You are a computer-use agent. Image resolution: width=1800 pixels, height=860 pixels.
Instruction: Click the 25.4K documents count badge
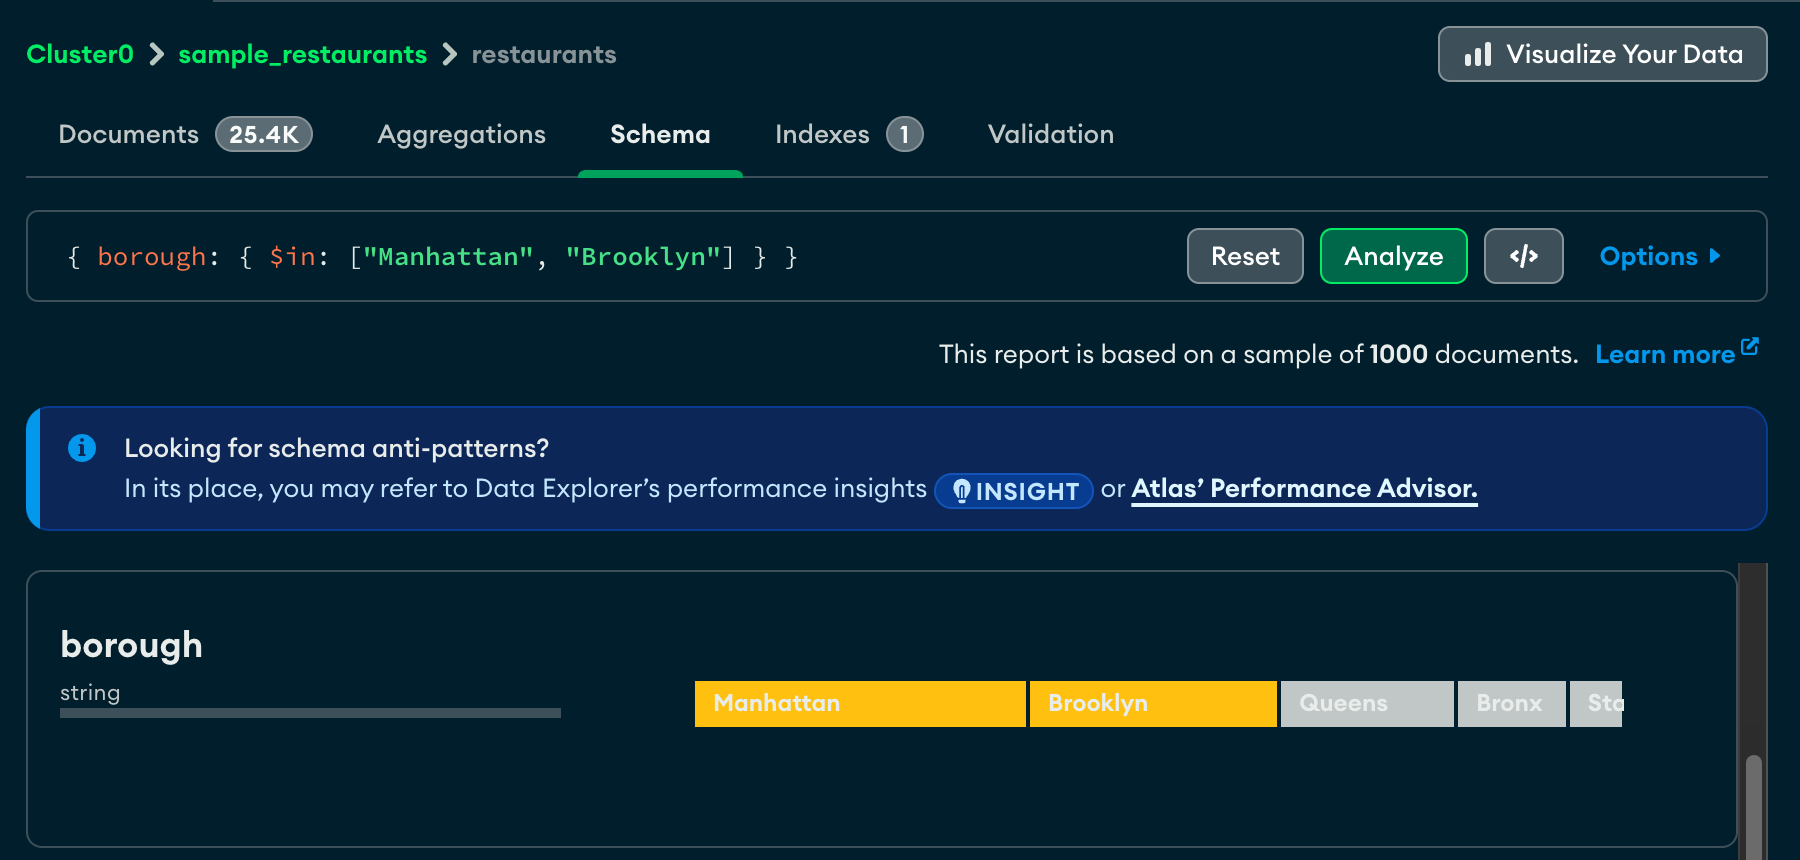(x=264, y=134)
